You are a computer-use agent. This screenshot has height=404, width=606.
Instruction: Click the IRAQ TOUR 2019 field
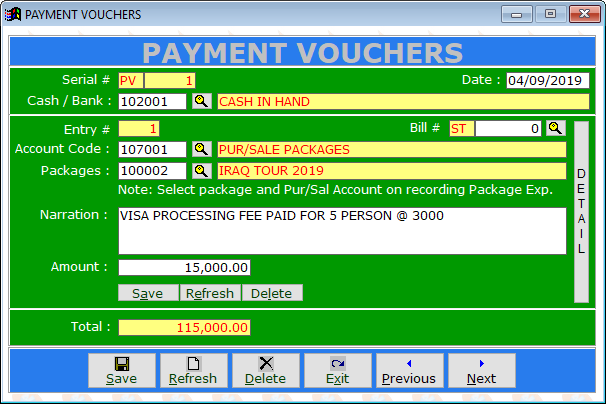click(392, 170)
